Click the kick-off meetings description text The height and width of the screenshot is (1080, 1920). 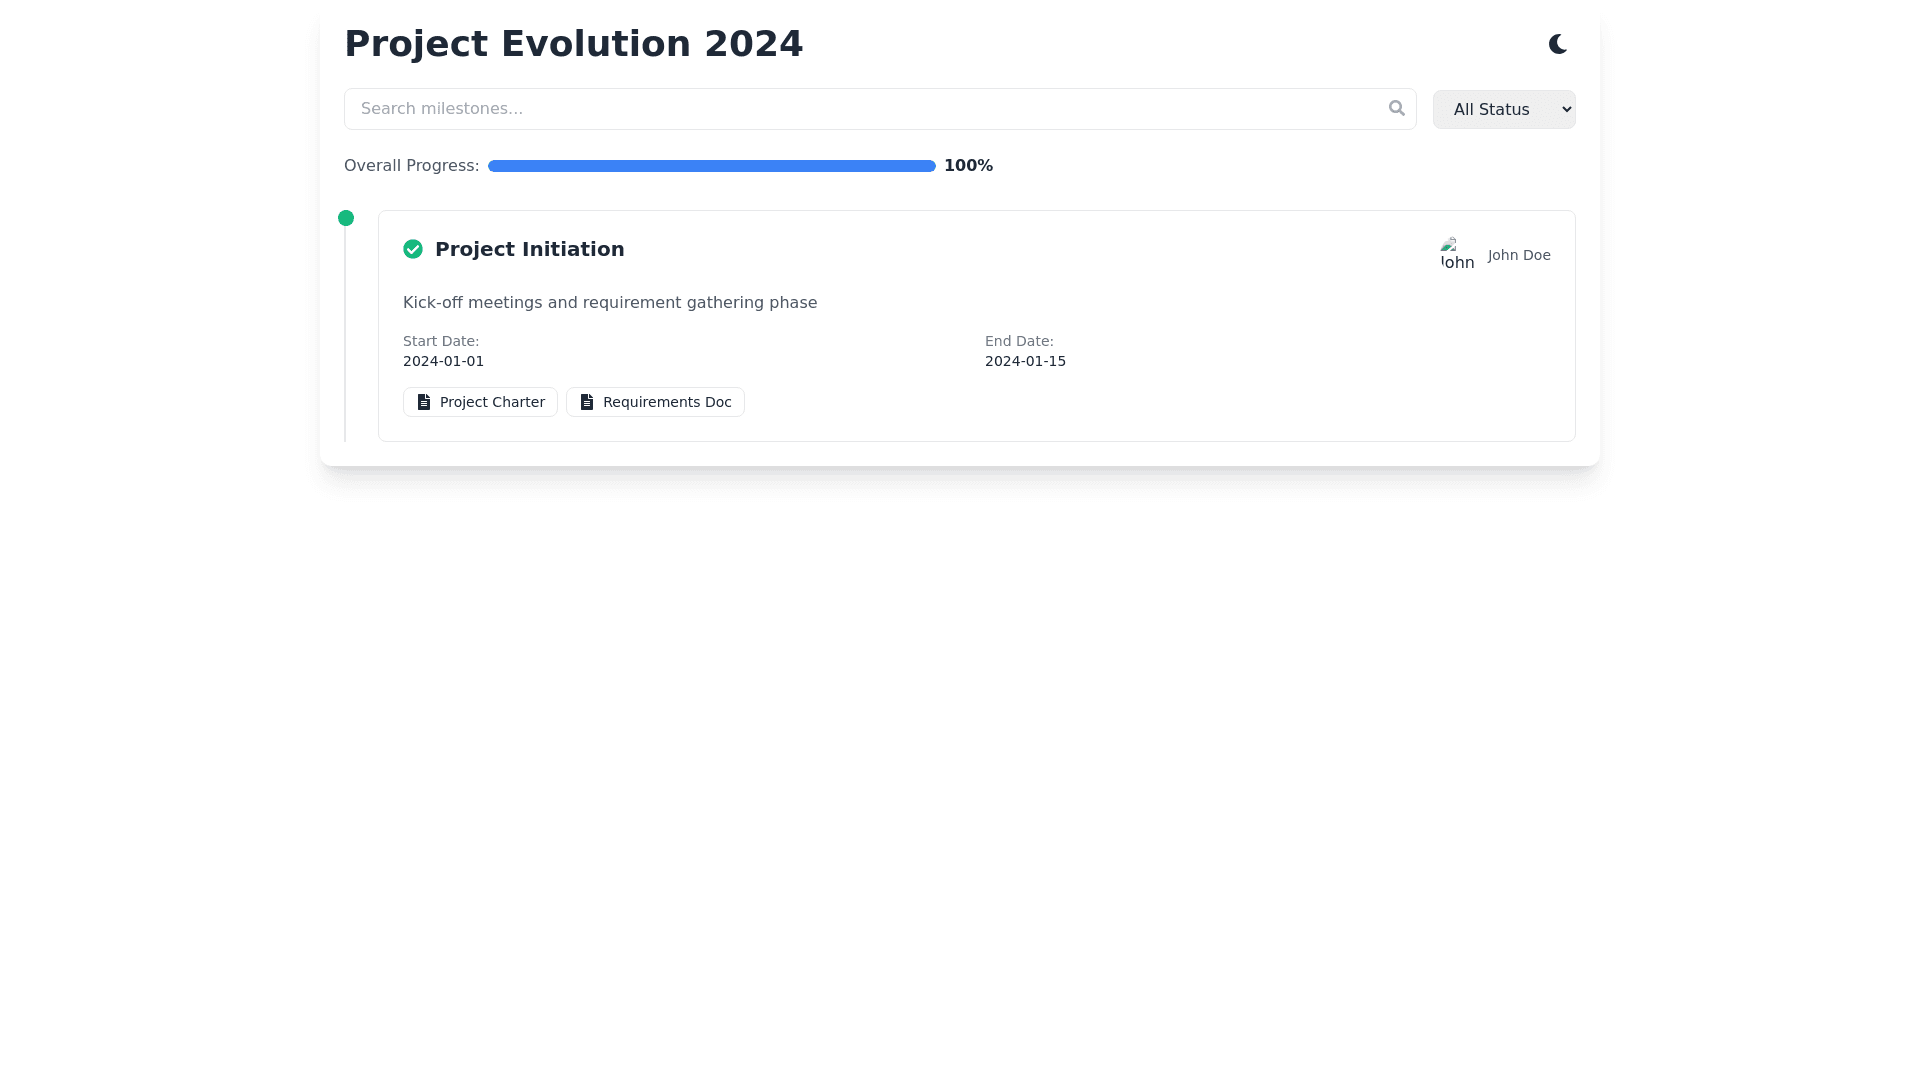click(609, 303)
